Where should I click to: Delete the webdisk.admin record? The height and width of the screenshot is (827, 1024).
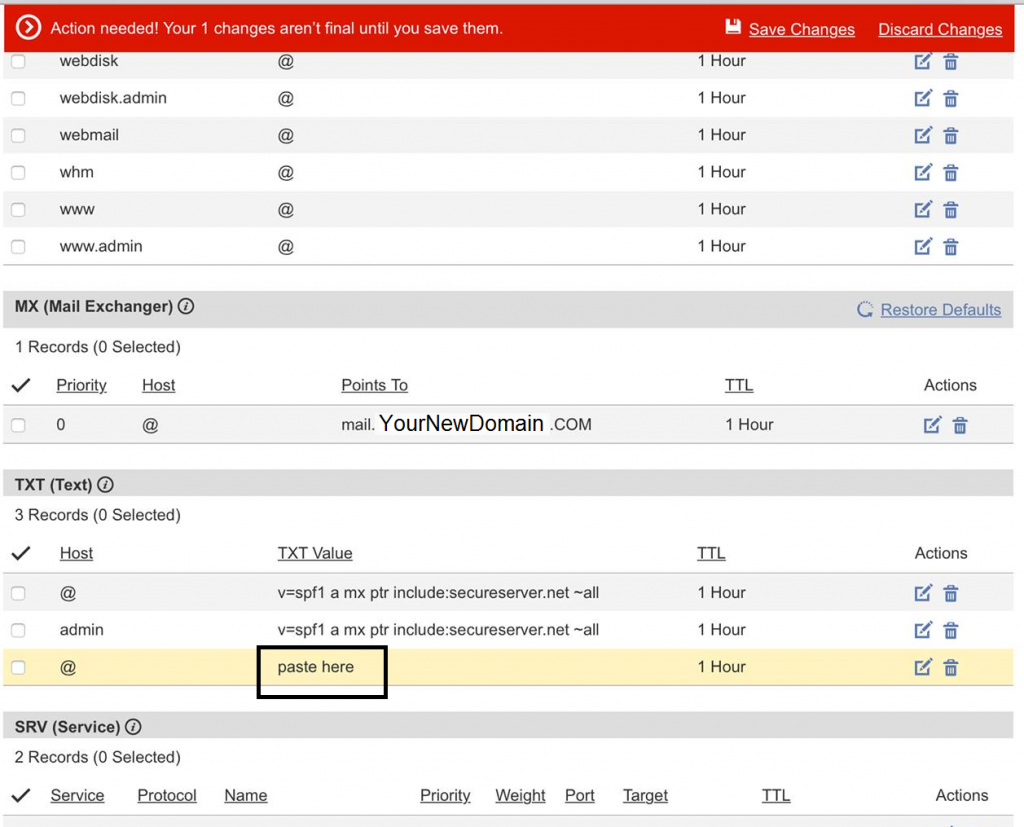click(x=951, y=99)
